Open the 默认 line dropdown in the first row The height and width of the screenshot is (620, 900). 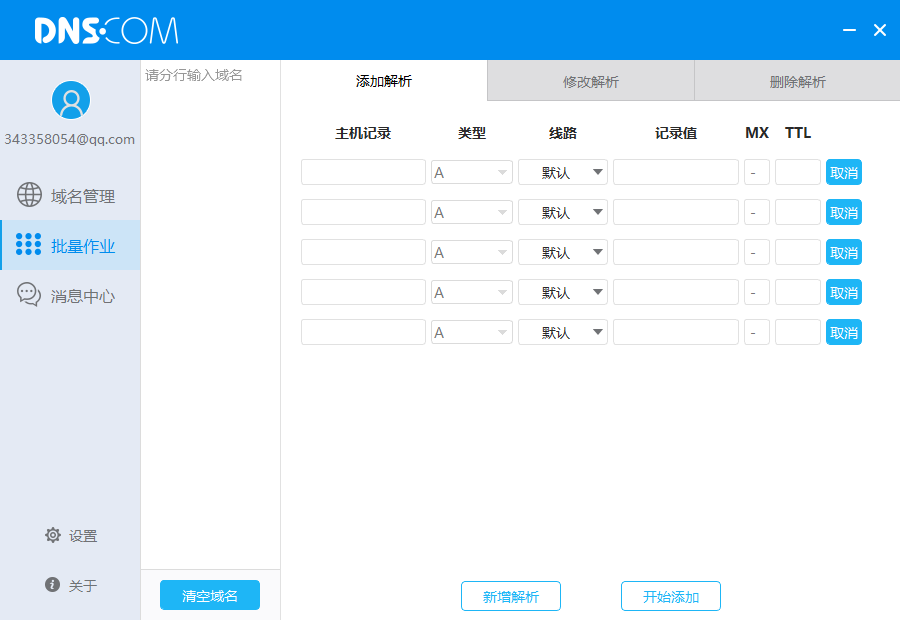tap(562, 171)
